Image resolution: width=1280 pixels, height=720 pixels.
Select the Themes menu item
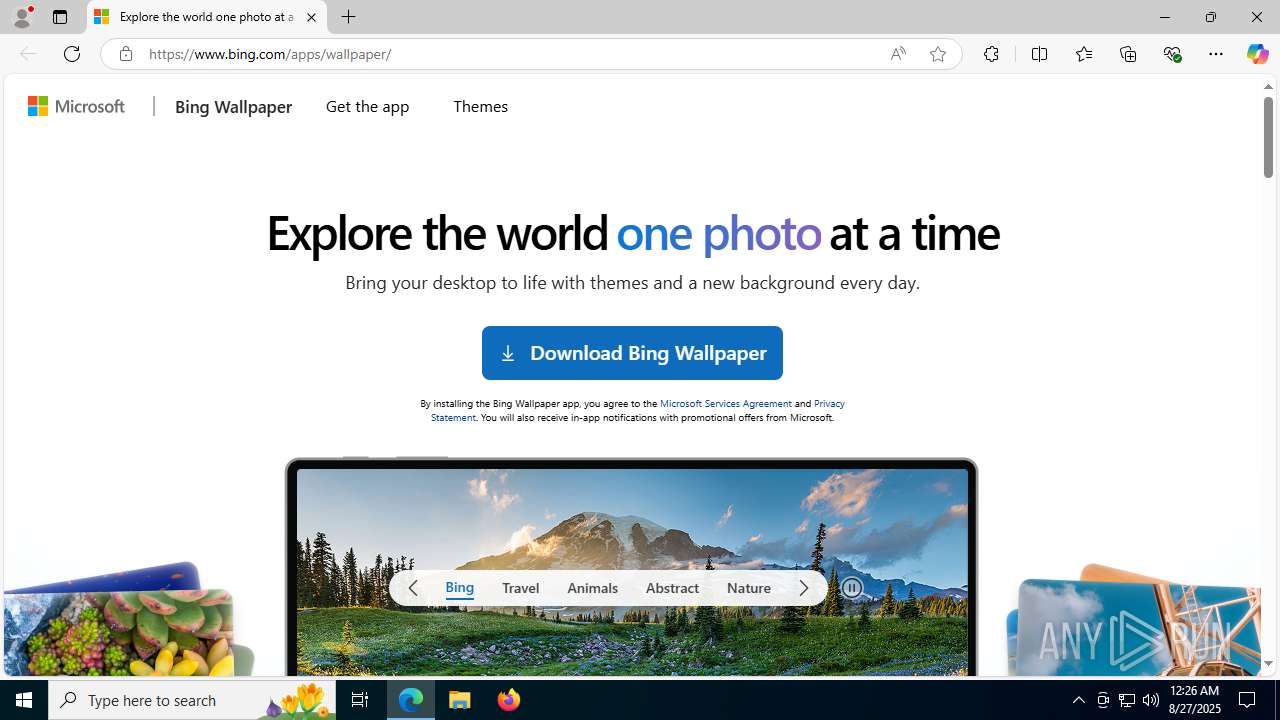click(481, 106)
